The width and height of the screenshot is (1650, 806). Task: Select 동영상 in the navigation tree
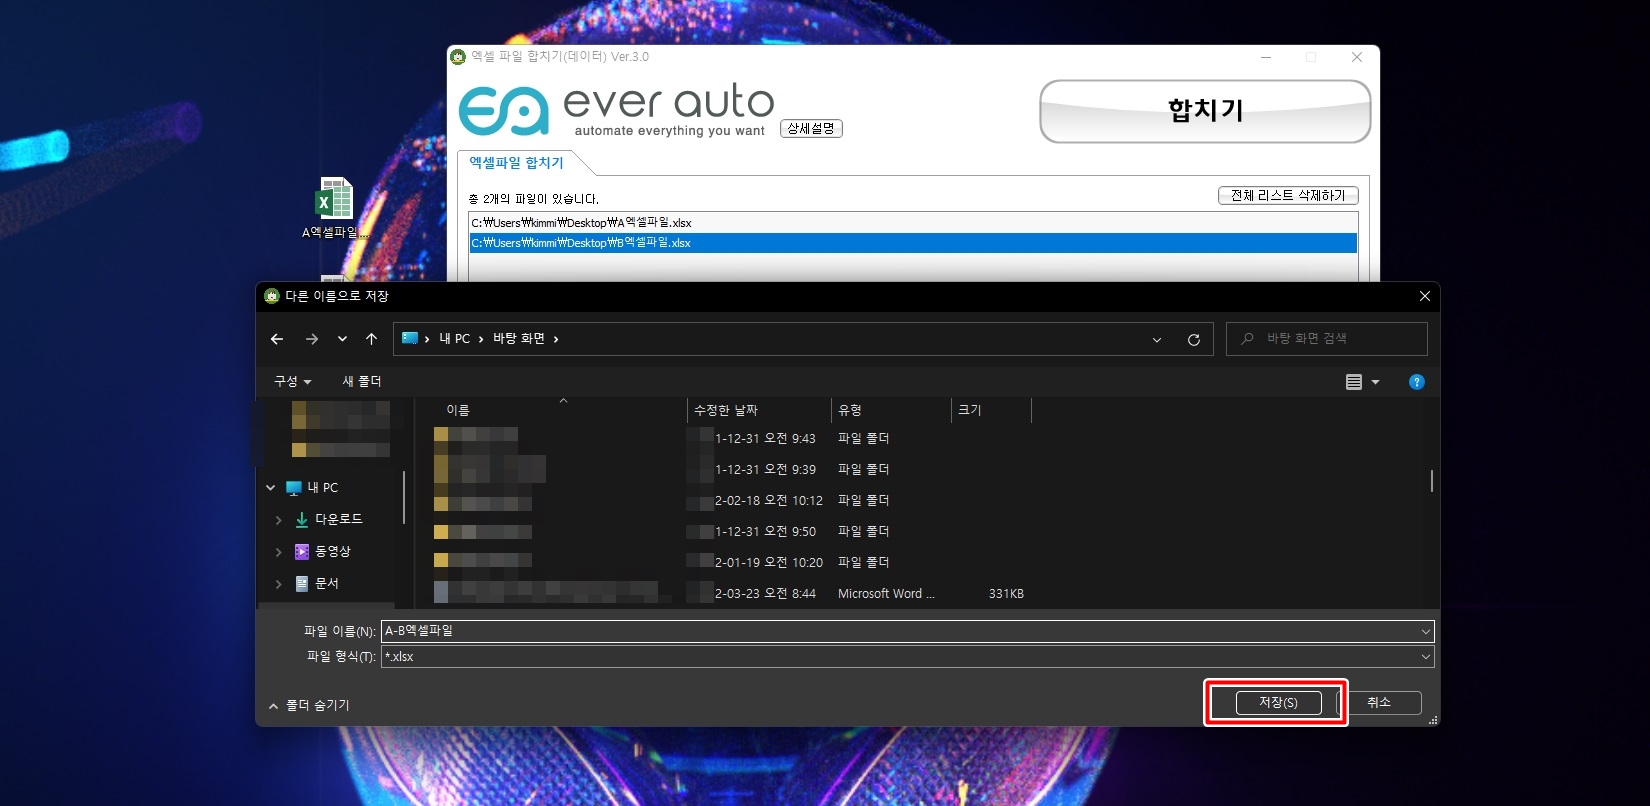(x=332, y=552)
